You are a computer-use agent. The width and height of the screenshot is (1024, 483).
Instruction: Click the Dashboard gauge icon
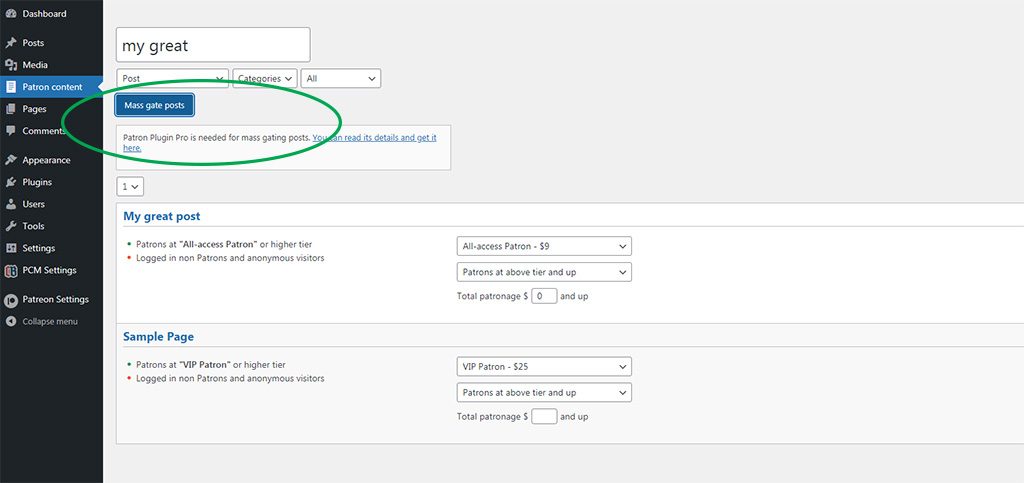[10, 14]
